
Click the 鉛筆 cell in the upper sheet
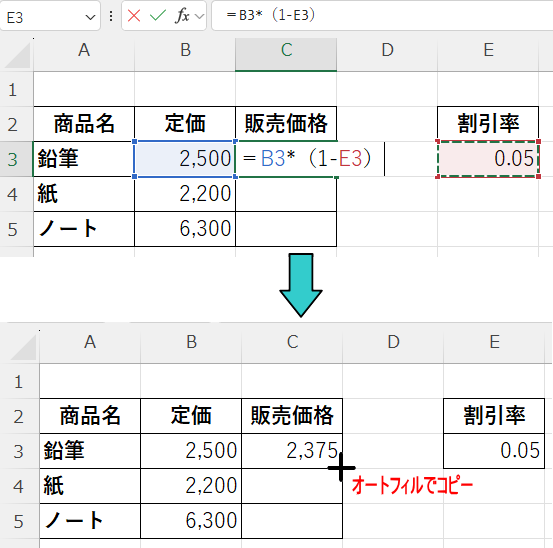point(84,159)
